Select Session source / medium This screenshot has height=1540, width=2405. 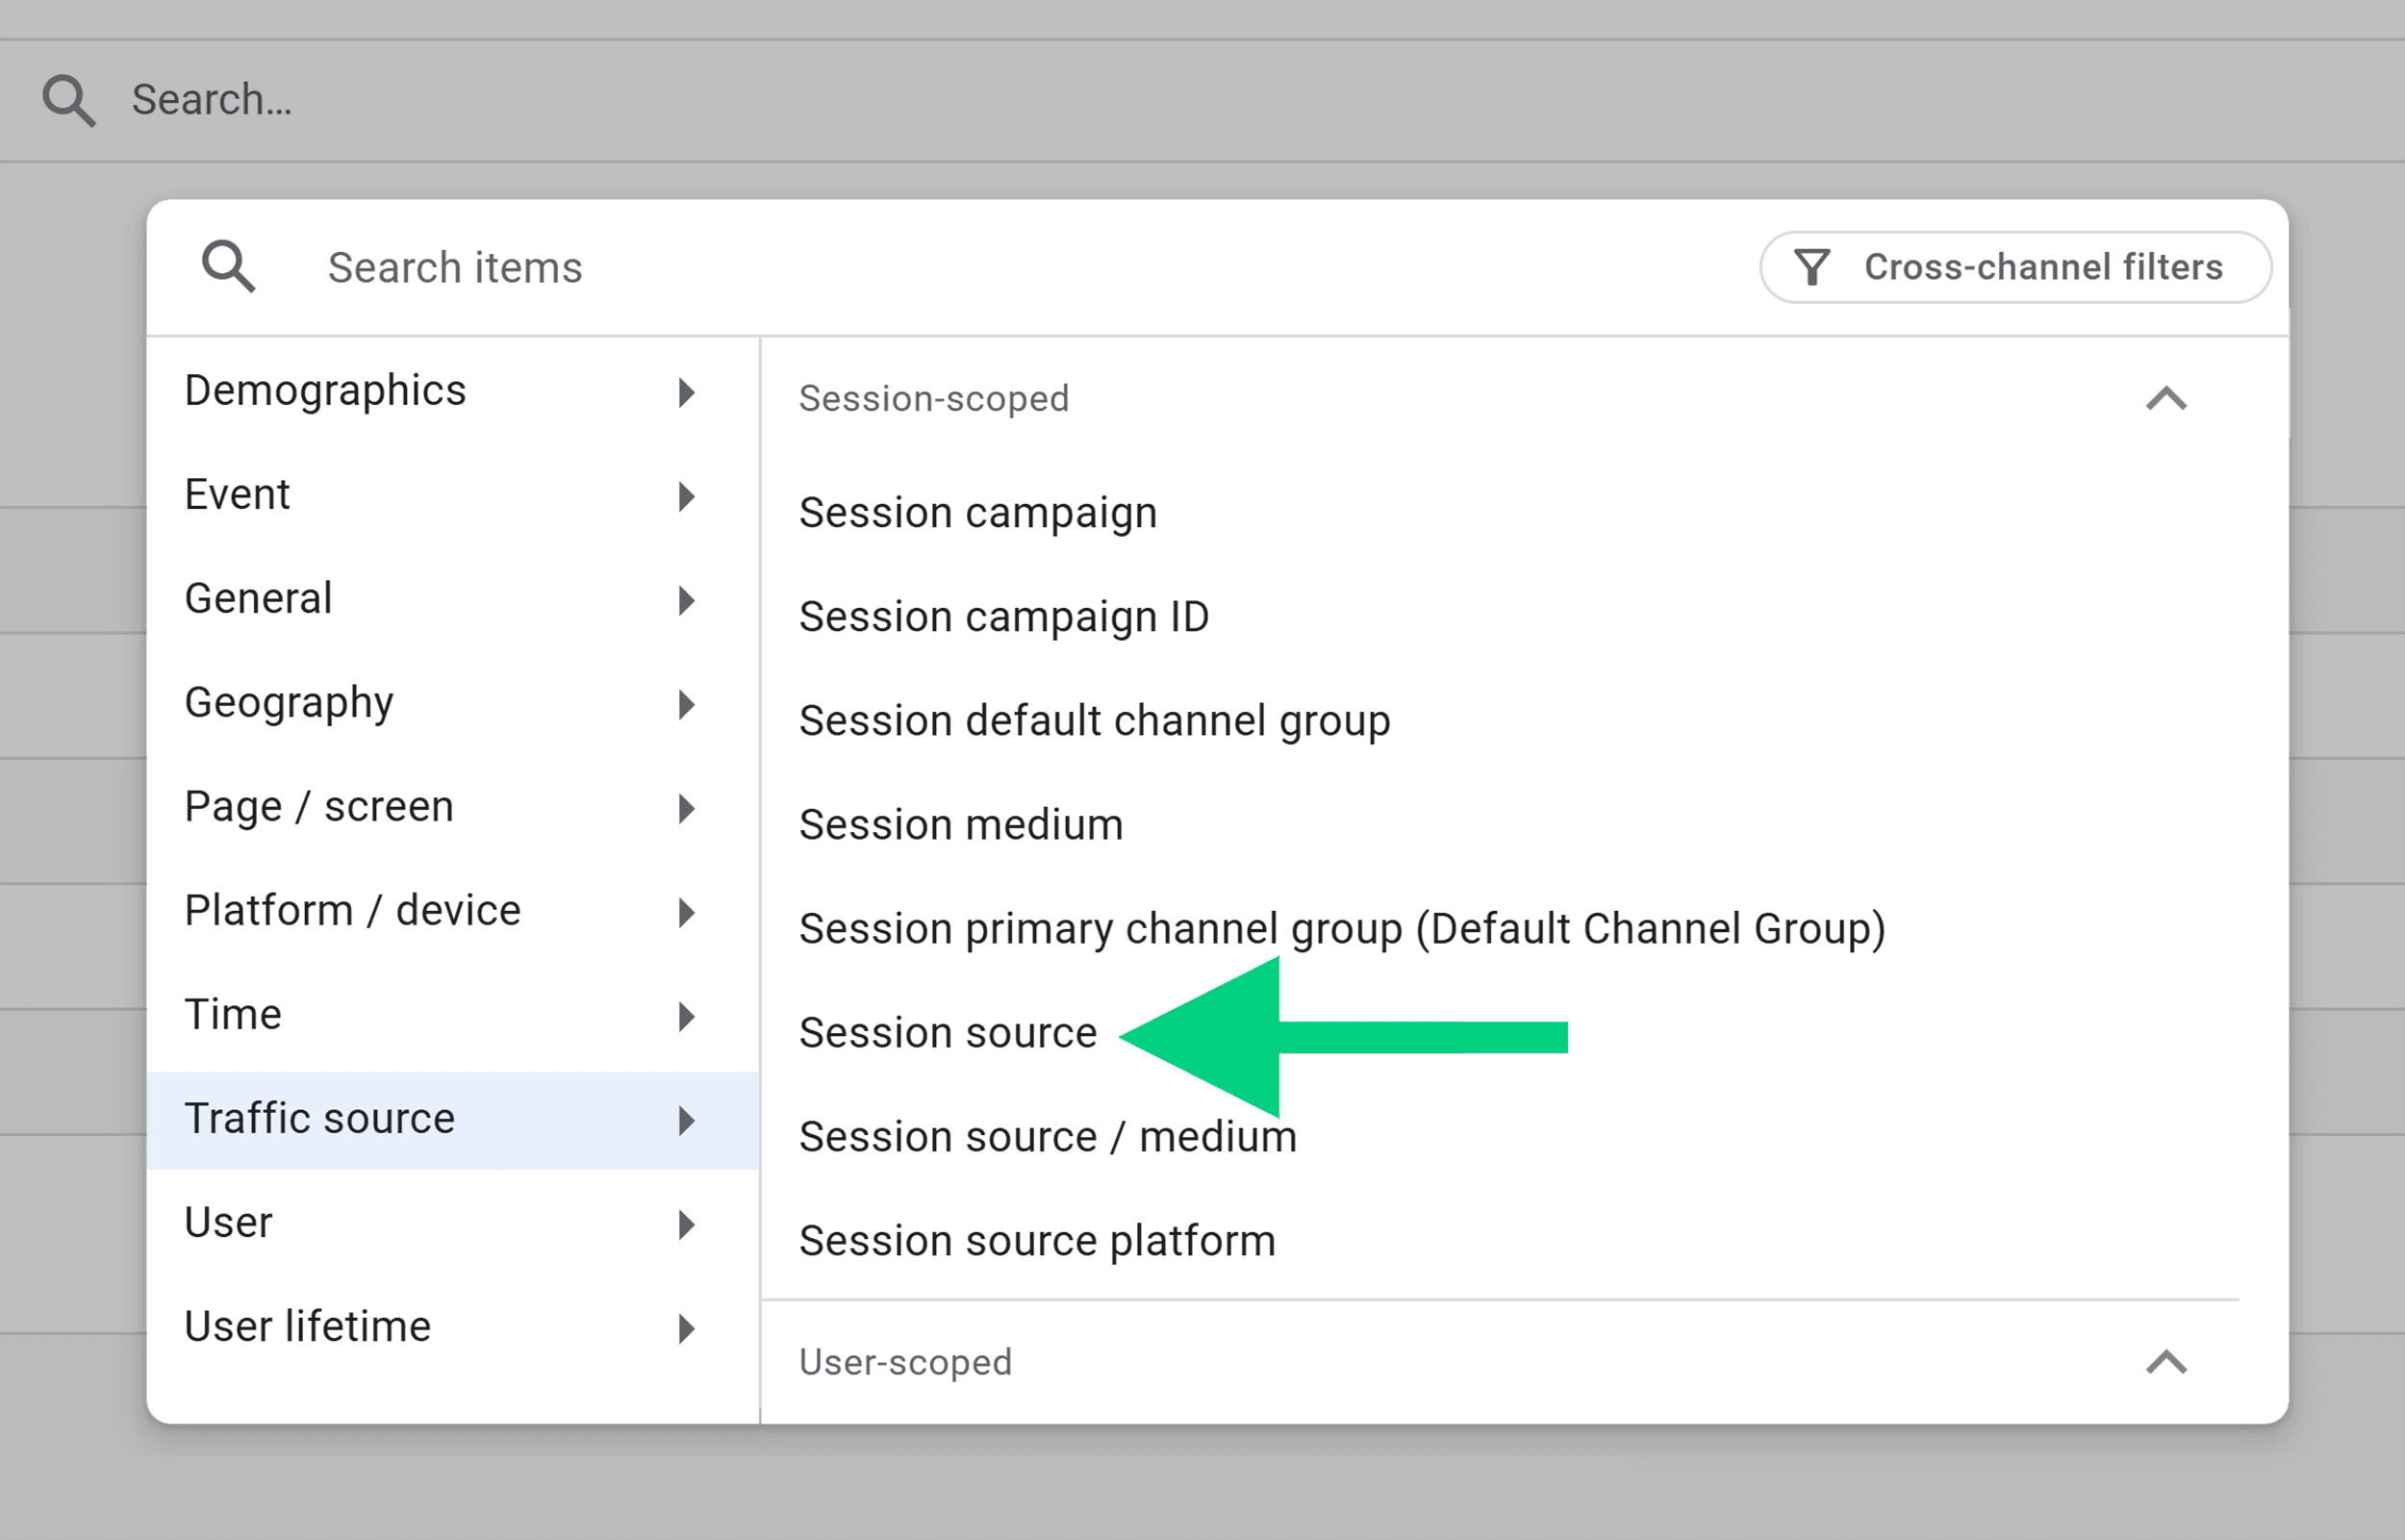click(1046, 1135)
